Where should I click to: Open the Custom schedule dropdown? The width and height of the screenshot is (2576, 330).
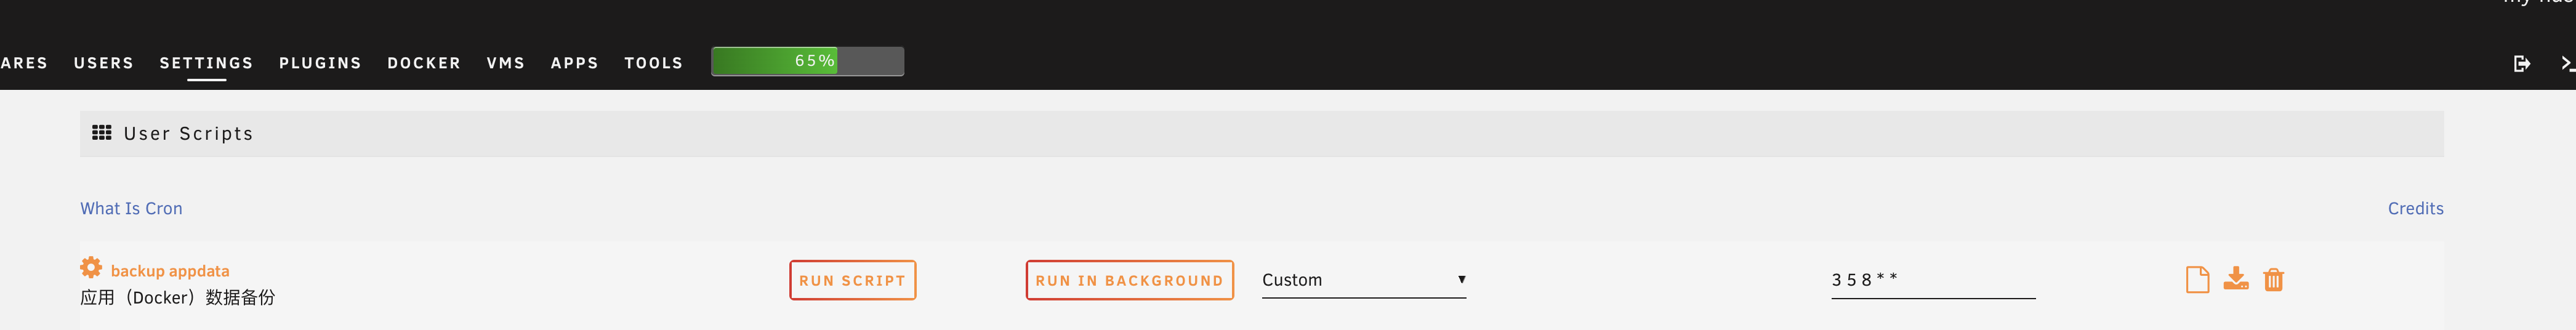pos(1363,280)
